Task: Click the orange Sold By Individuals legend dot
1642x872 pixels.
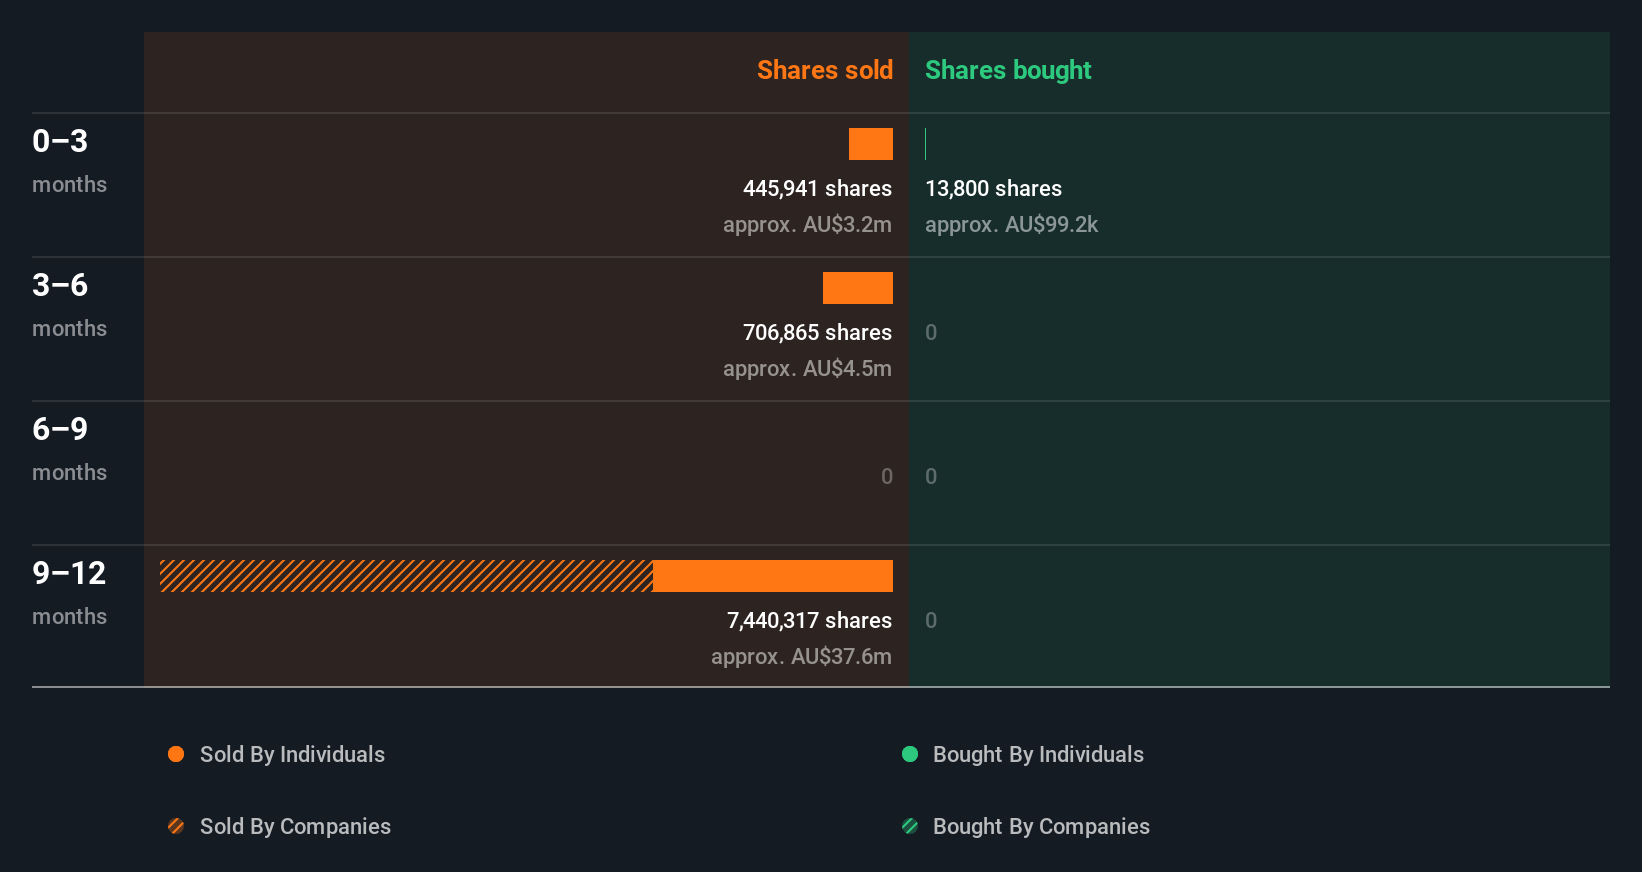Action: pyautogui.click(x=176, y=754)
